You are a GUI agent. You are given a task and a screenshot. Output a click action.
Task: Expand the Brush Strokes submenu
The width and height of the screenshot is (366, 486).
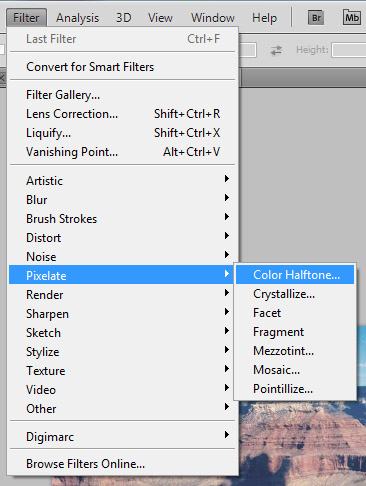[123, 219]
